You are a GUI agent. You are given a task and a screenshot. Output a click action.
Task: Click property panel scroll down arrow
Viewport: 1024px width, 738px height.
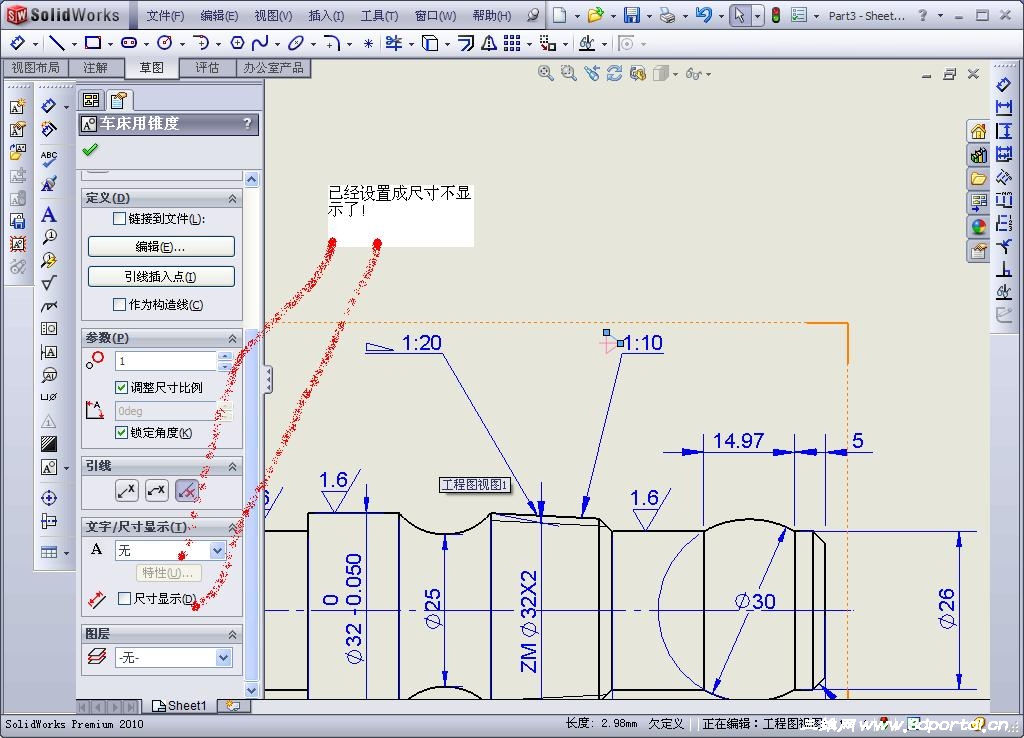(252, 690)
